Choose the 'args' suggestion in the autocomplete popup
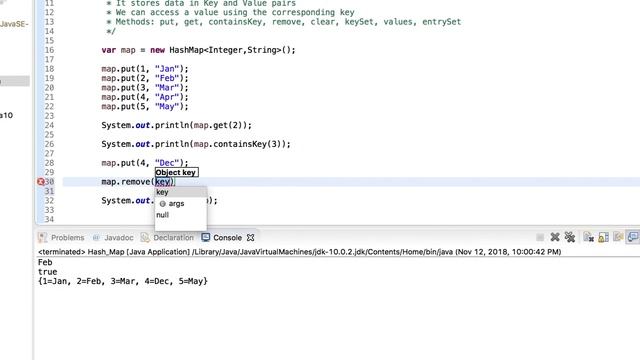 tap(181, 203)
